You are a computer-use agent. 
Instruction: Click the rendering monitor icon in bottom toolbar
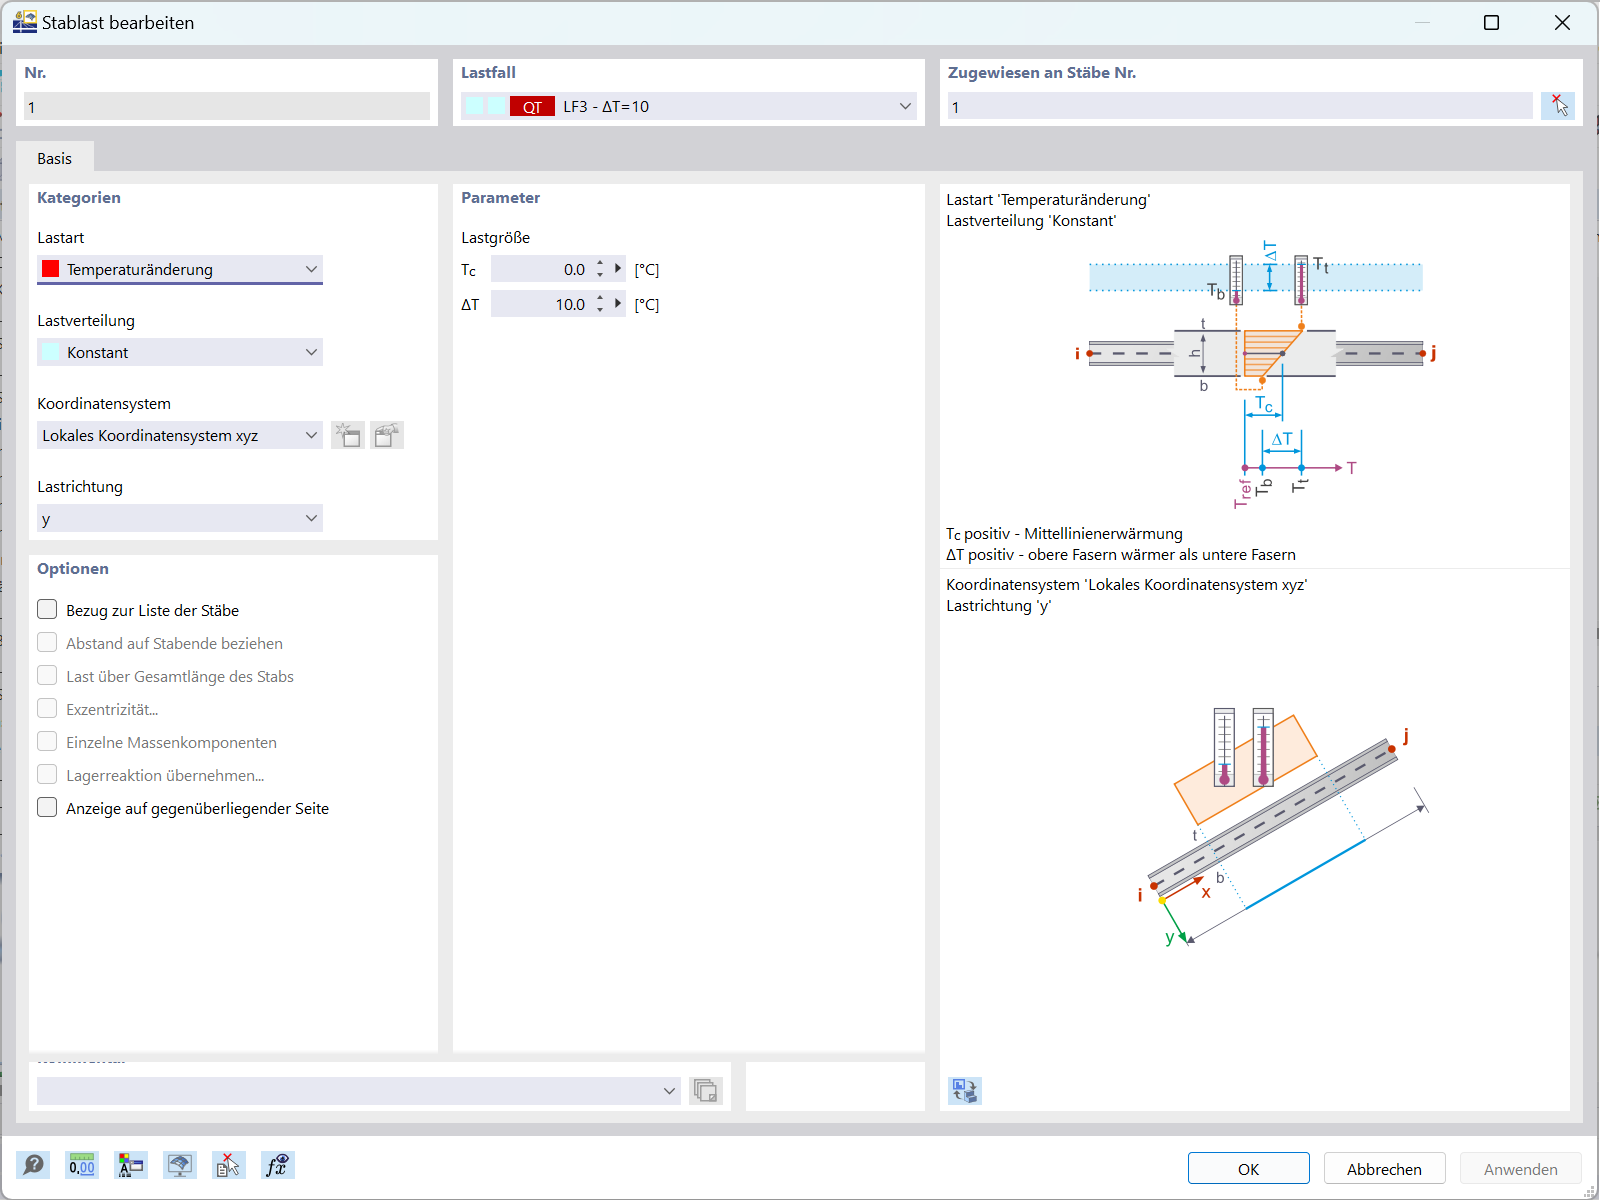click(x=180, y=1165)
